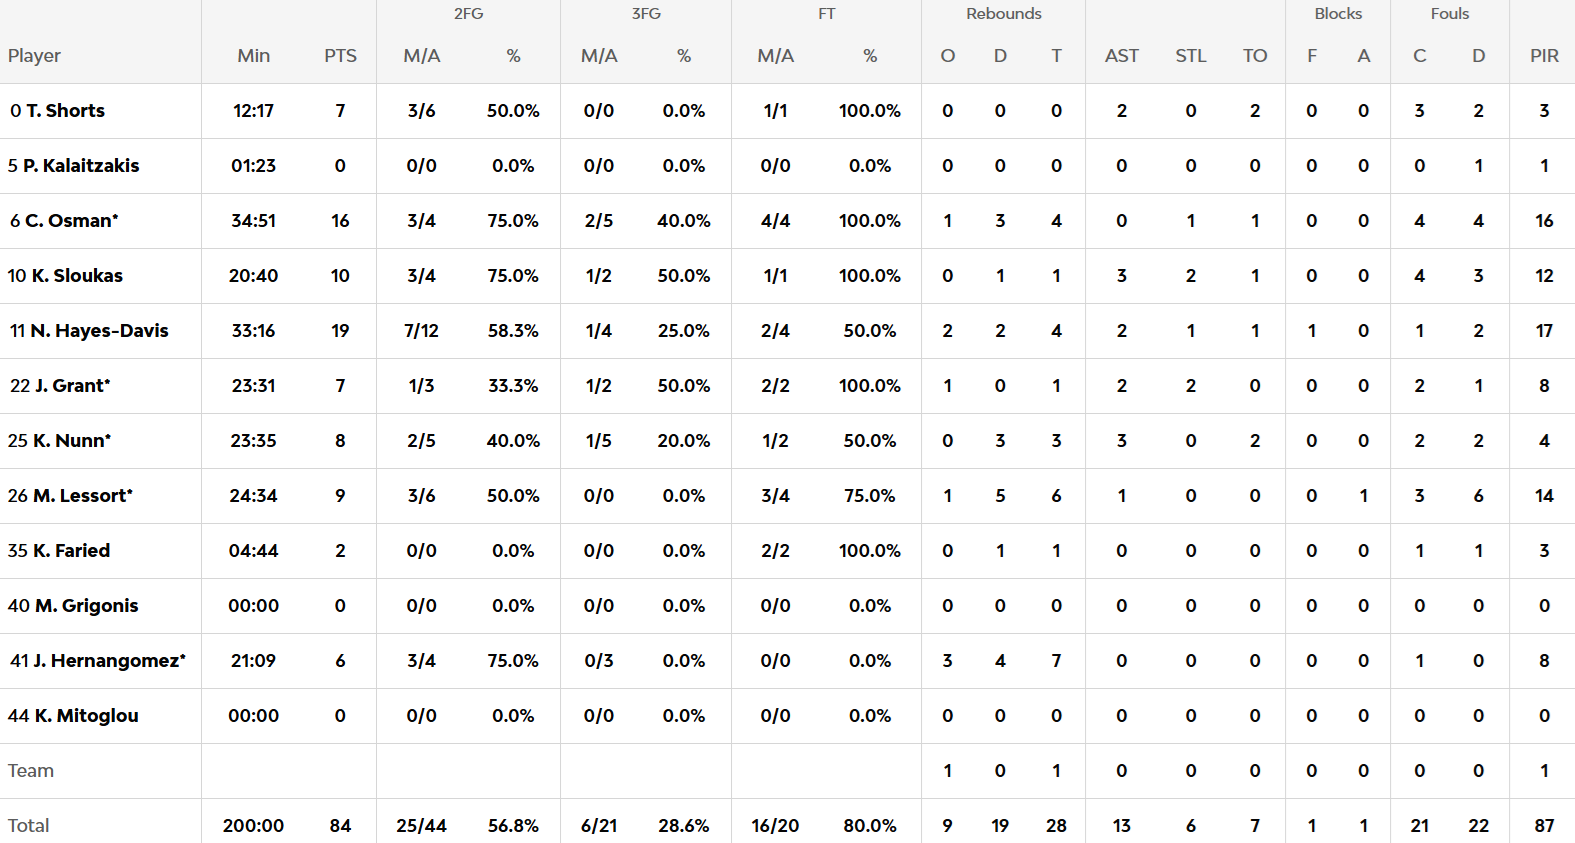The width and height of the screenshot is (1575, 843).
Task: Click the Rebounds group header
Action: 1003,14
